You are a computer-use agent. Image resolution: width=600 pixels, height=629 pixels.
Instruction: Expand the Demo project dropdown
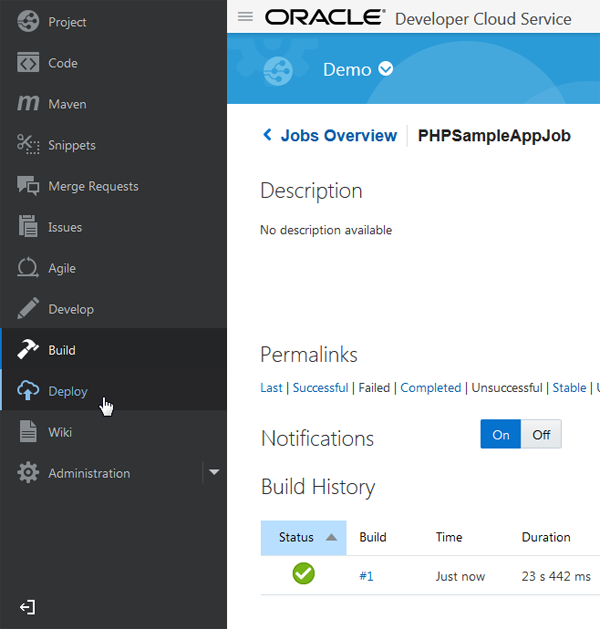[386, 69]
